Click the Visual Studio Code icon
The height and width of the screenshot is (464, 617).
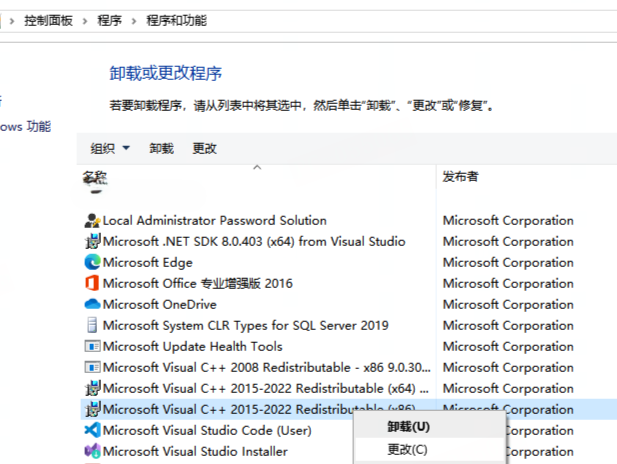(92, 430)
